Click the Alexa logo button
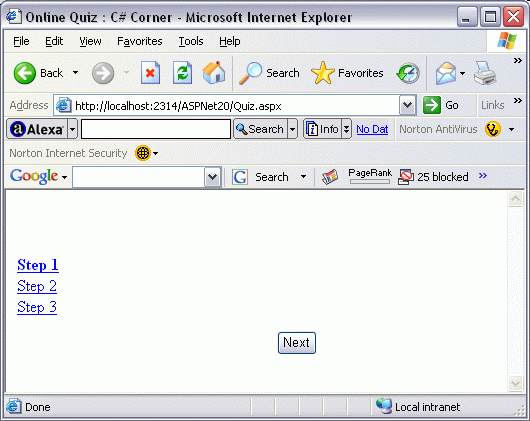The image size is (530, 421). click(37, 129)
